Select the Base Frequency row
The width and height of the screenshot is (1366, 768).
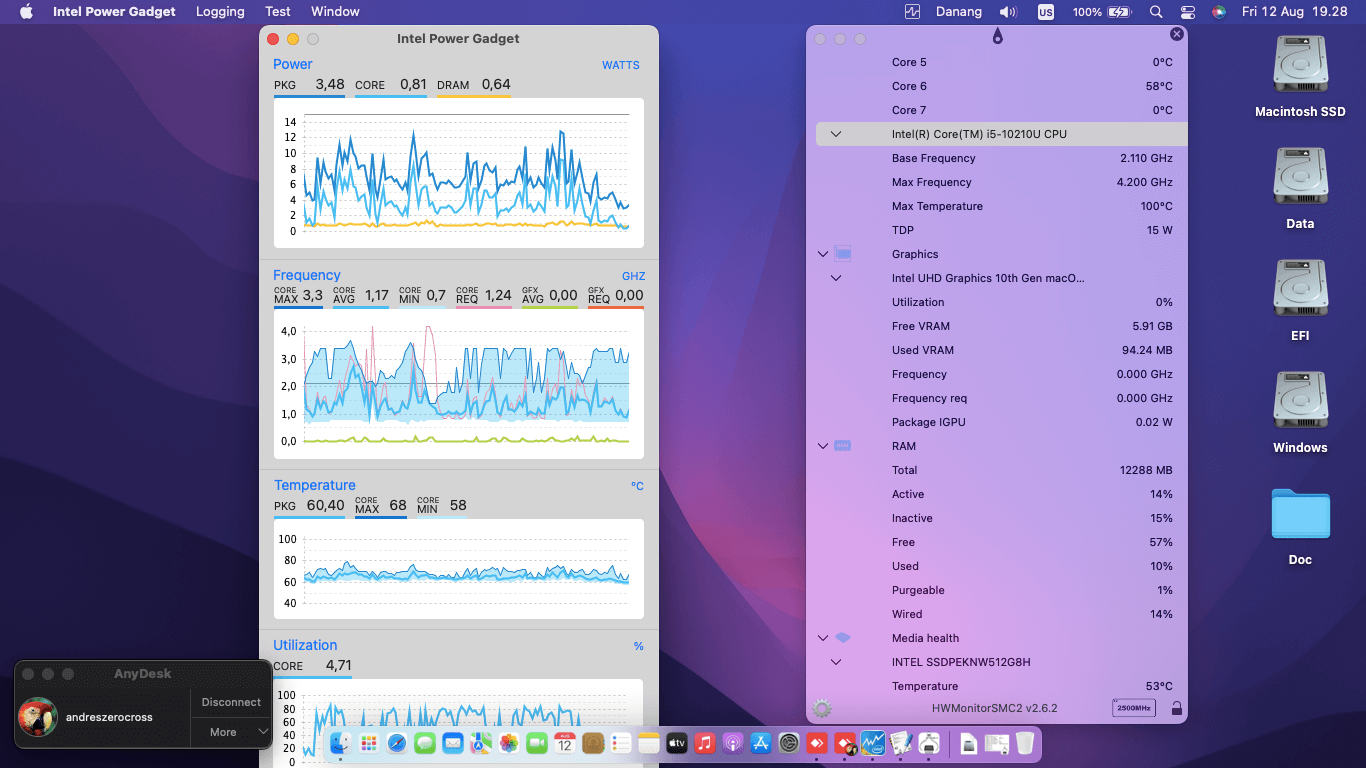click(x=1001, y=158)
